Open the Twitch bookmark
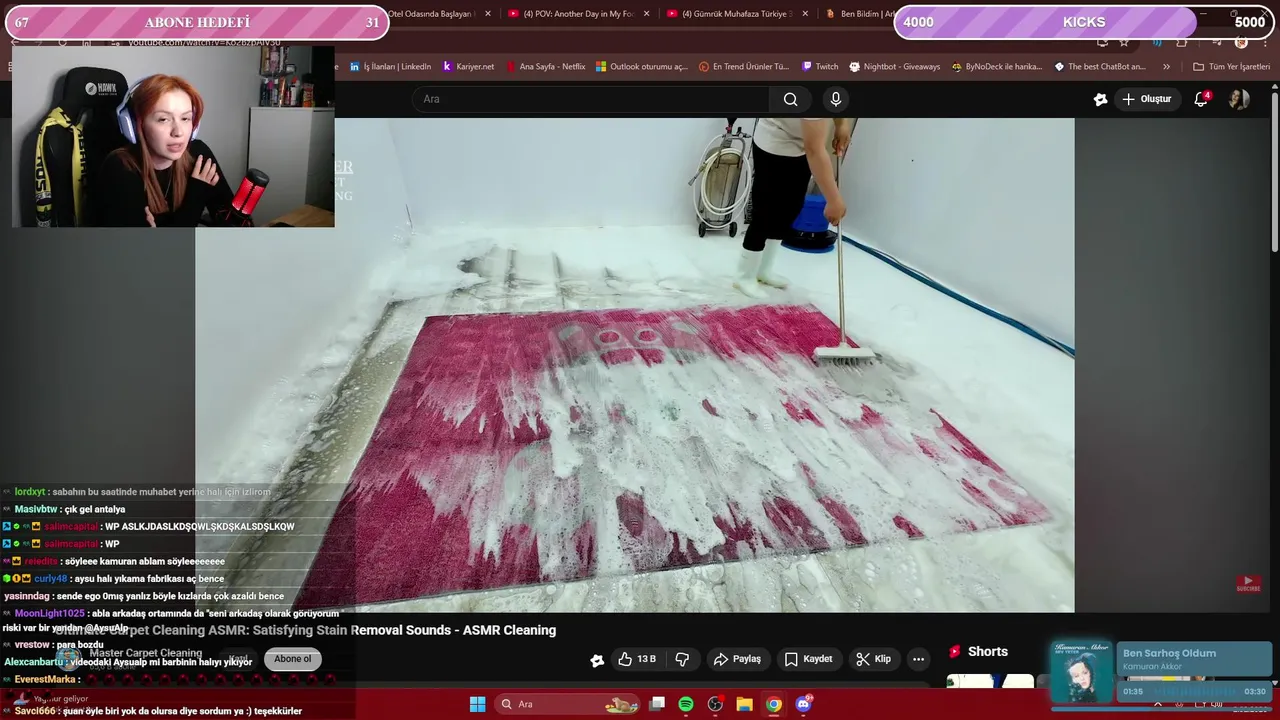The image size is (1280, 720). 820,67
